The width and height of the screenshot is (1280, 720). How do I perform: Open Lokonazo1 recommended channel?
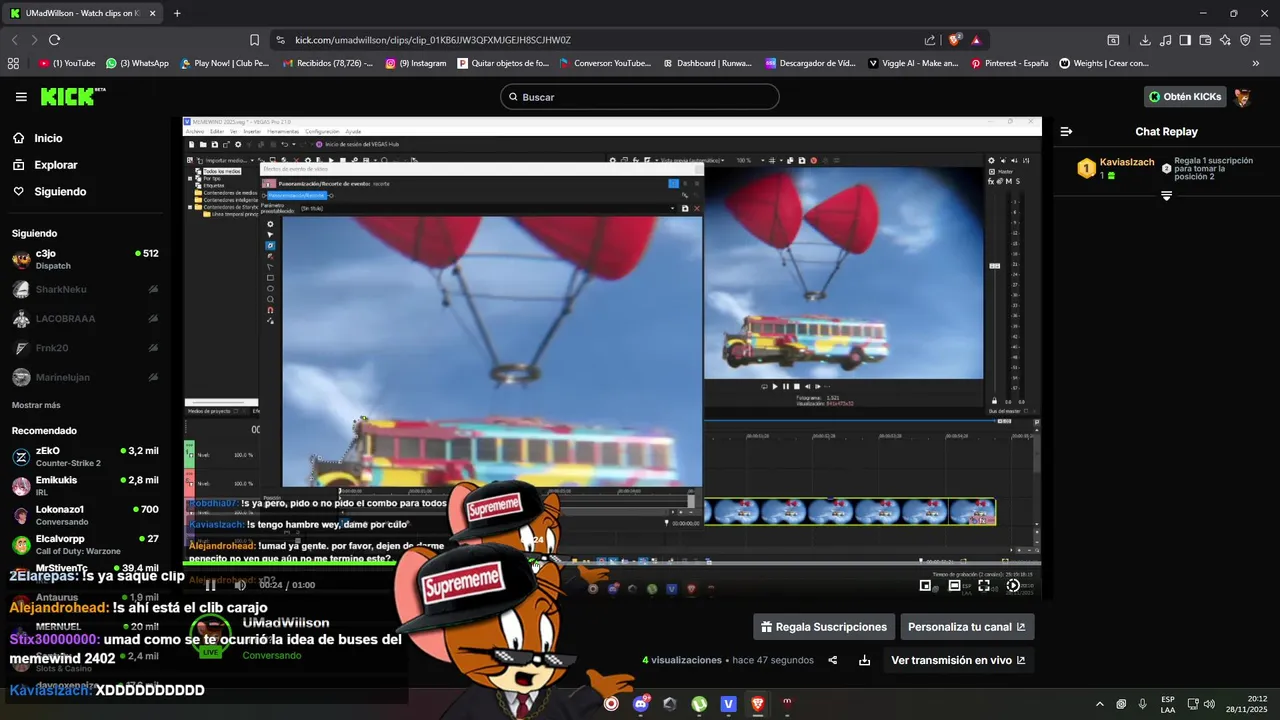click(85, 515)
